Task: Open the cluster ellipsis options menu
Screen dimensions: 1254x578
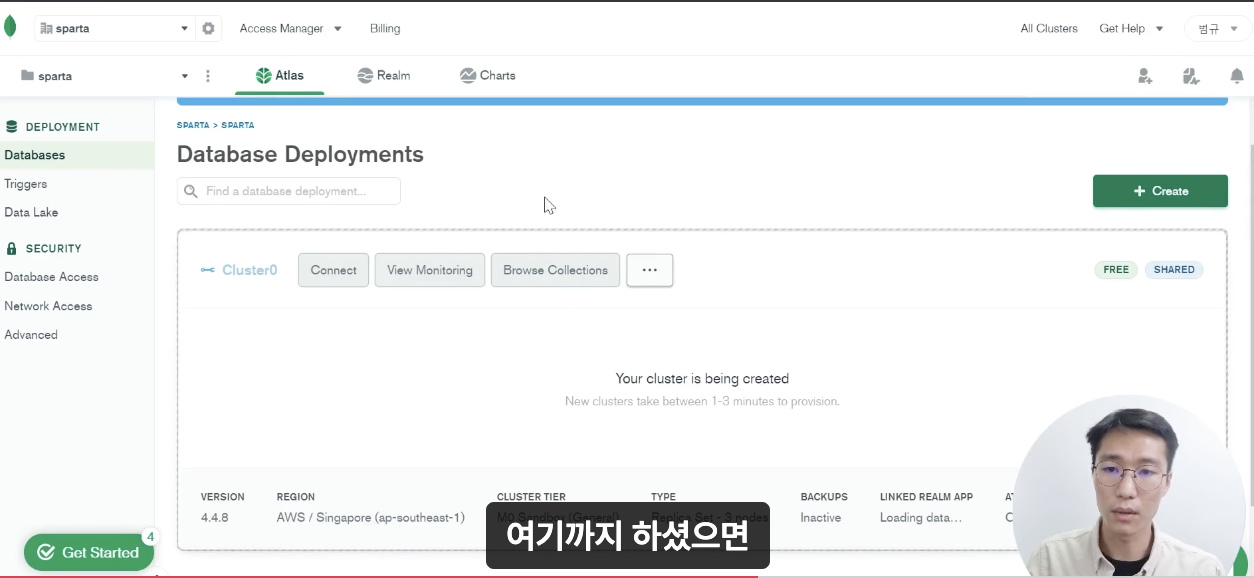Action: 650,270
